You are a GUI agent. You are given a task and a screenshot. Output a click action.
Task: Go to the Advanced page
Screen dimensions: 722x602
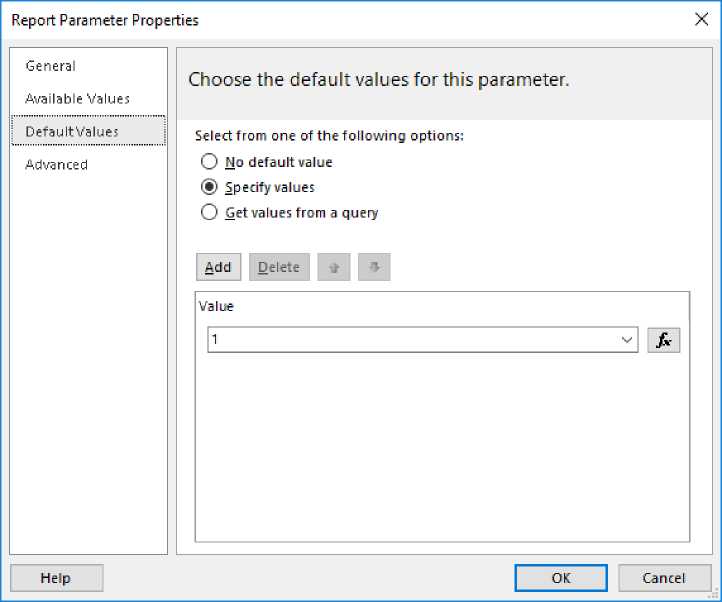click(56, 164)
